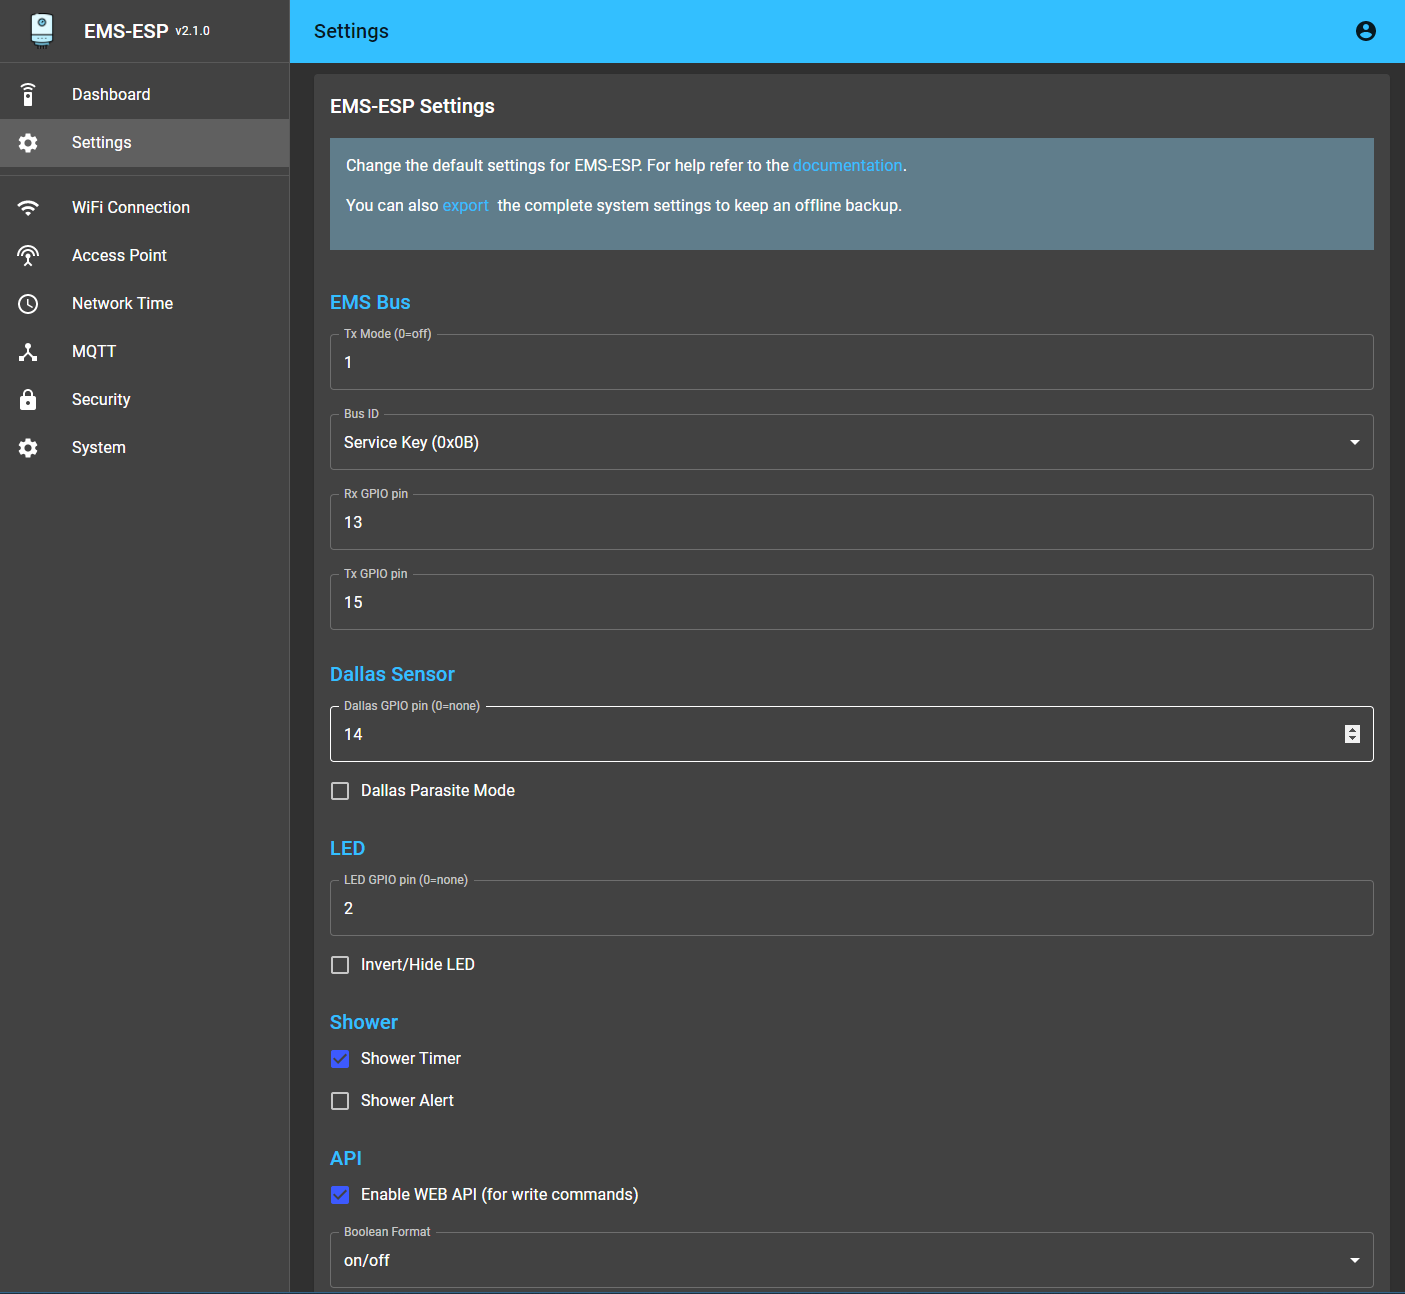The width and height of the screenshot is (1405, 1294).
Task: Open the user account profile icon
Action: (1365, 31)
